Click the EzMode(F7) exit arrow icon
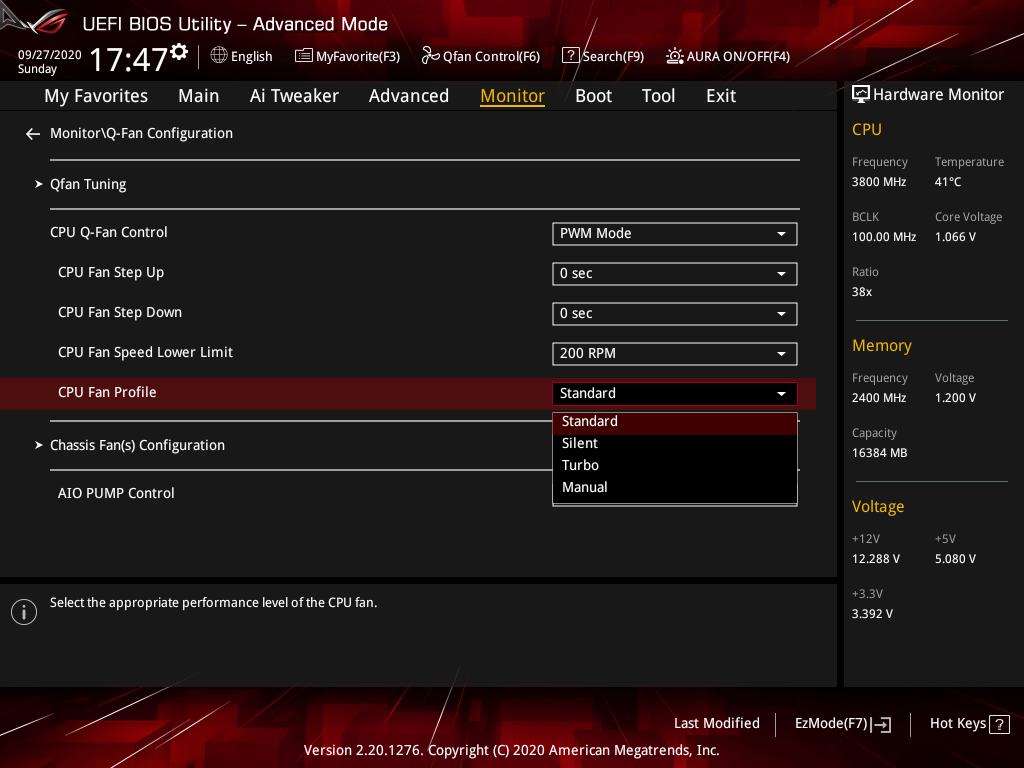 pyautogui.click(x=881, y=724)
